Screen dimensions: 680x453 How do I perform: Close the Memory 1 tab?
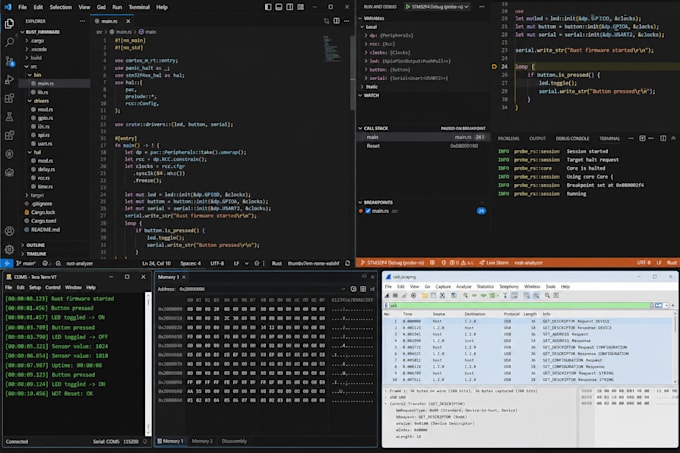(x=184, y=277)
